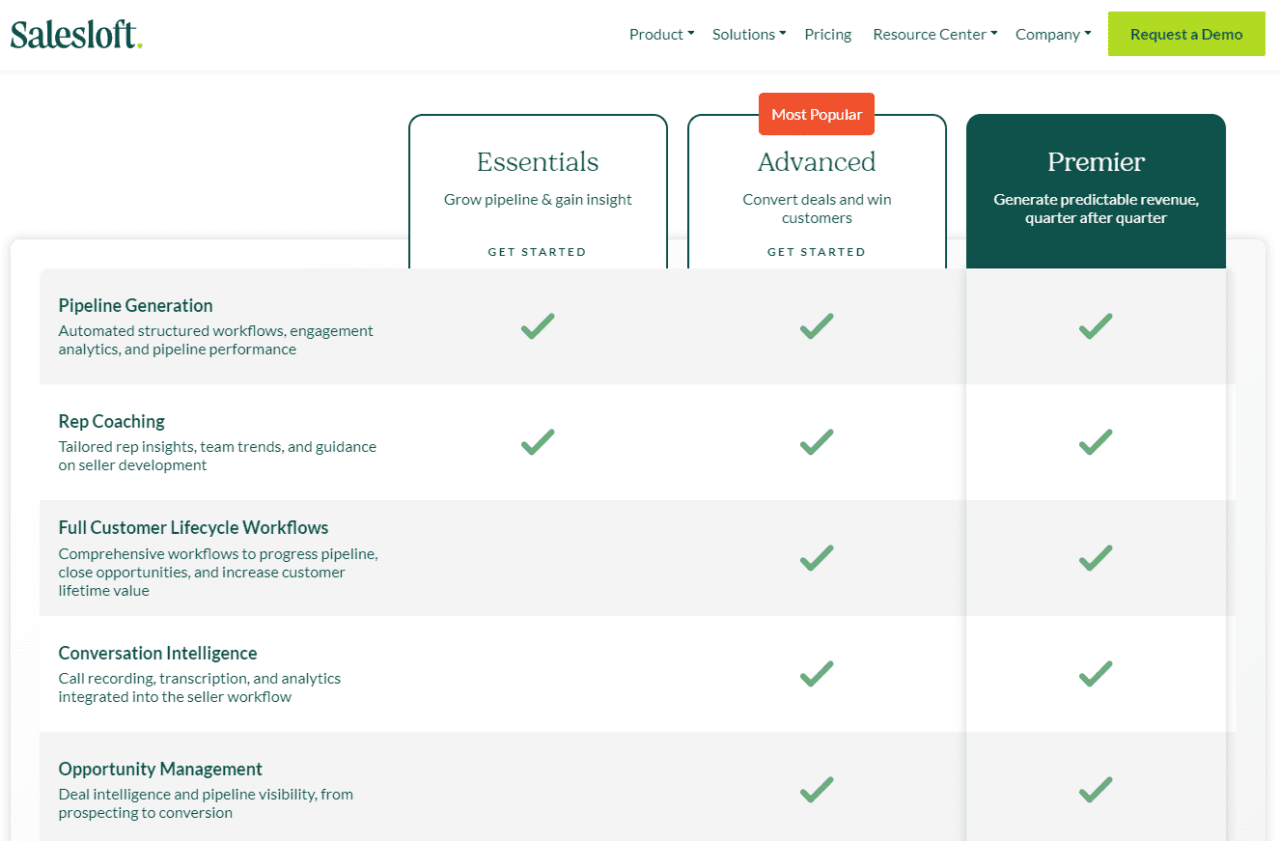The image size is (1280, 841).
Task: Click the Premier checkmark for Conversation Intelligence
Action: click(1095, 673)
